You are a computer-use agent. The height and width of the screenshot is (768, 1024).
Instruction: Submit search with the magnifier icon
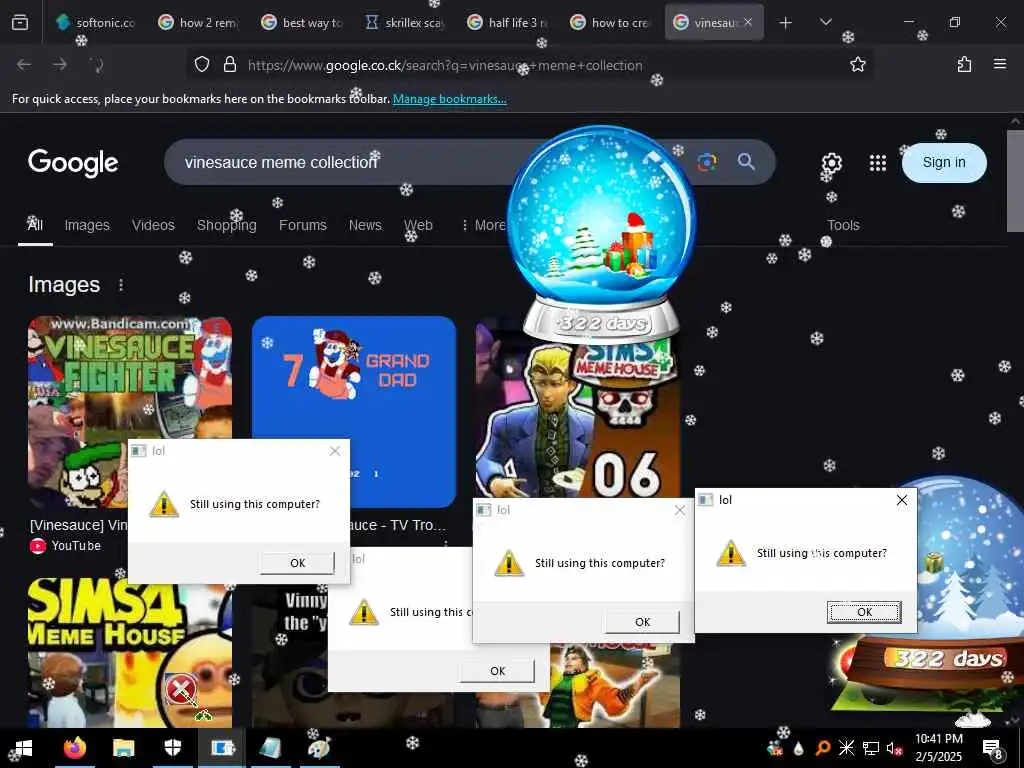tap(746, 162)
